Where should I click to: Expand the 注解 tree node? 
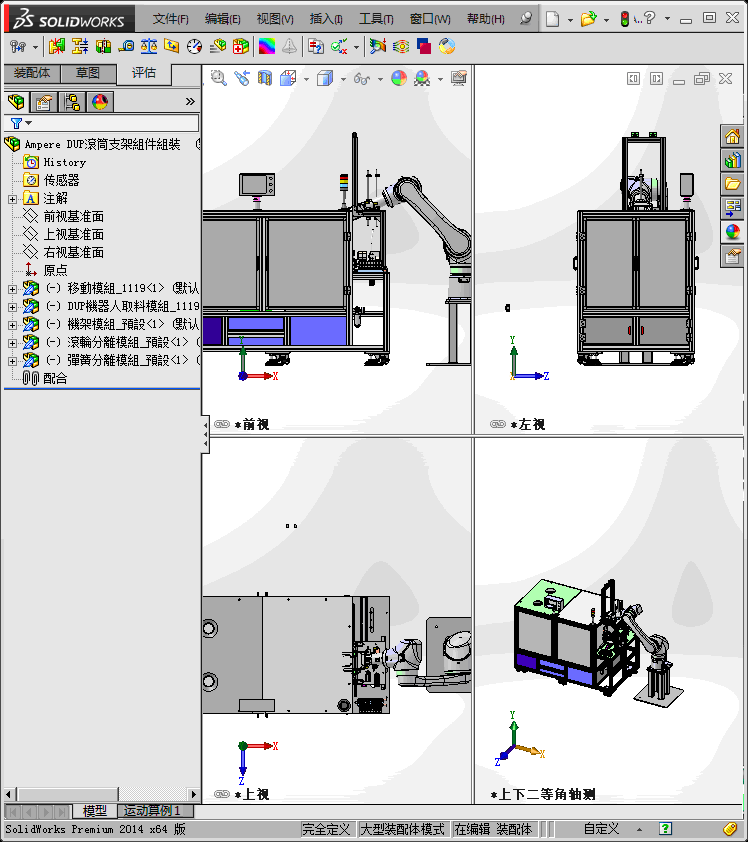tap(12, 199)
